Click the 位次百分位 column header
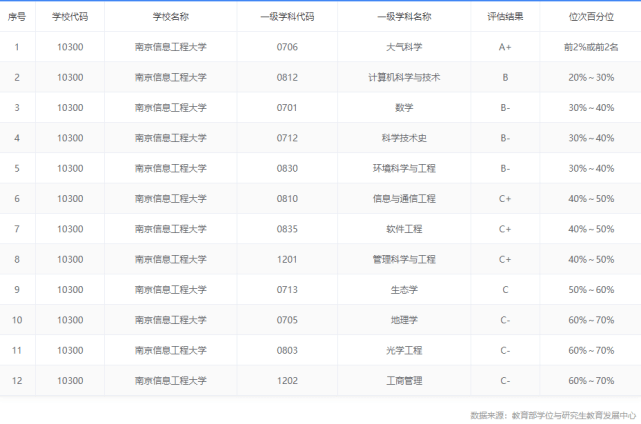This screenshot has height=424, width=641. point(591,17)
